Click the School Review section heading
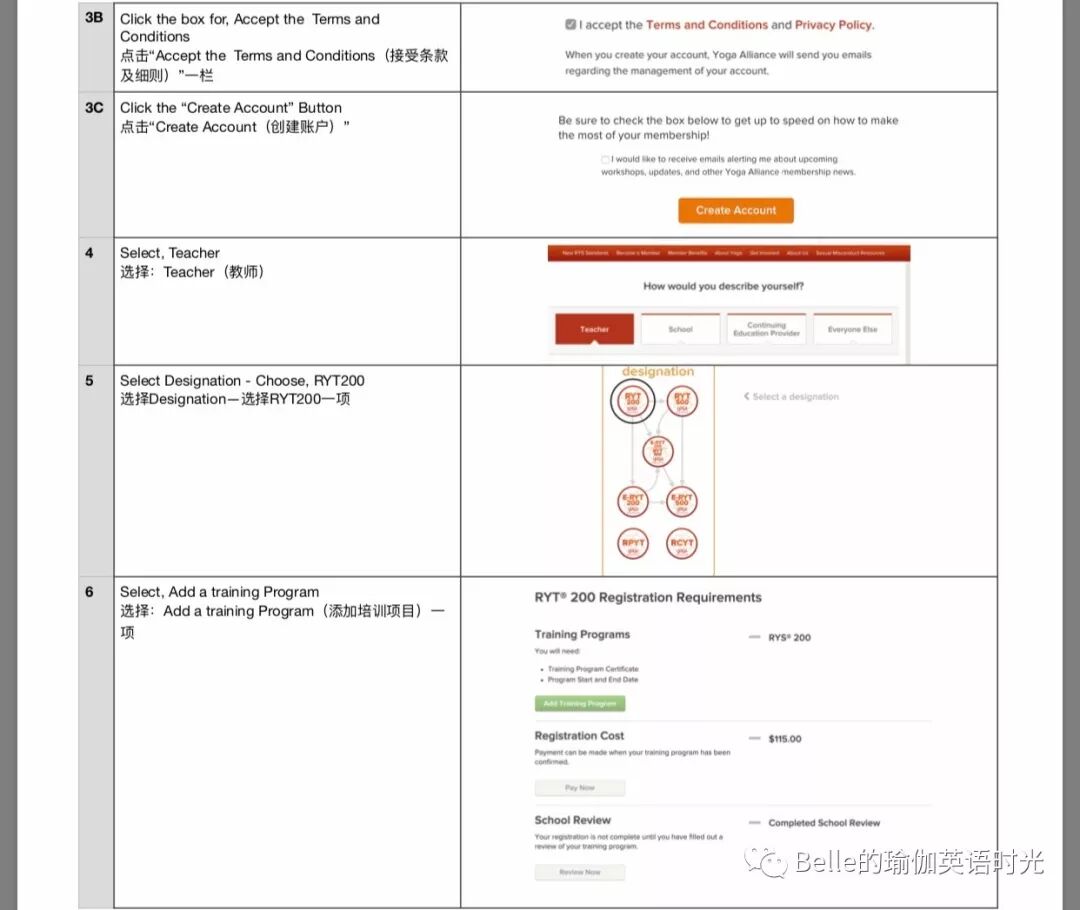The width and height of the screenshot is (1080, 910). click(572, 820)
